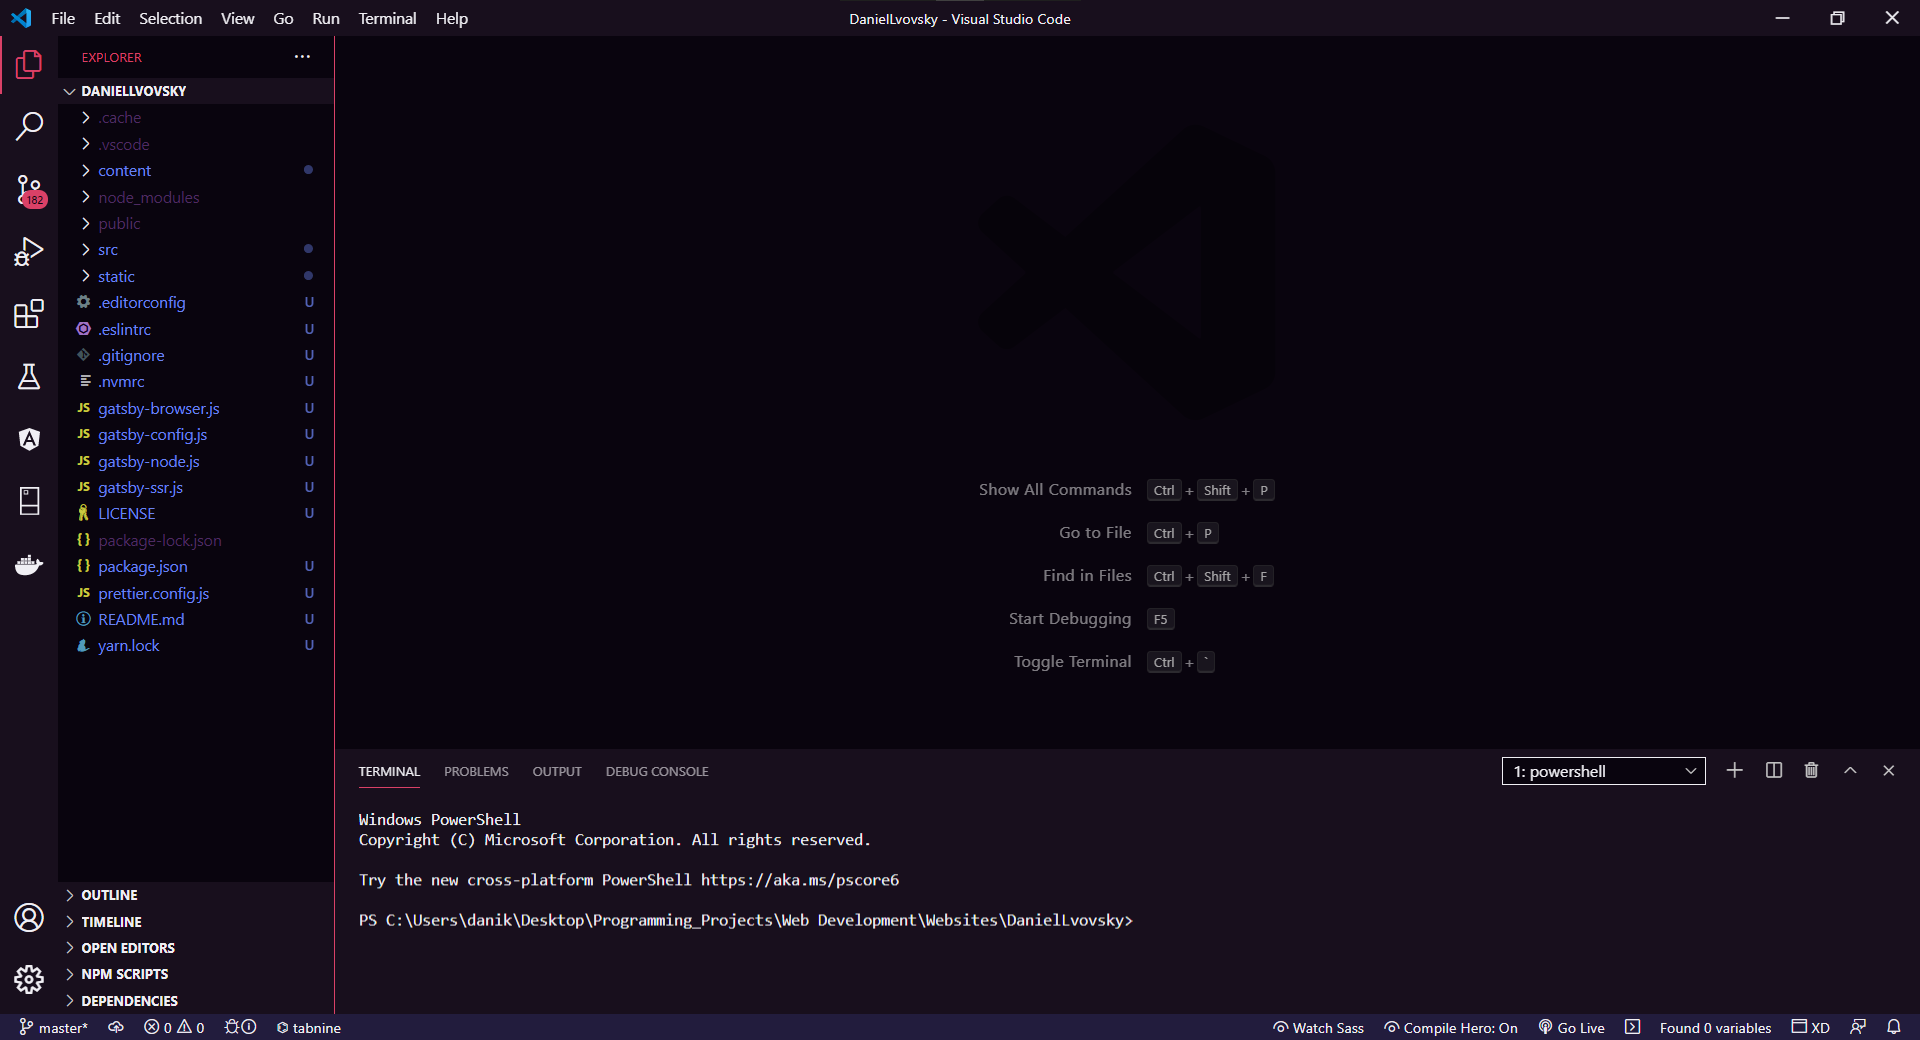Click tabnine in the status bar
The width and height of the screenshot is (1920, 1040).
[x=309, y=1027]
